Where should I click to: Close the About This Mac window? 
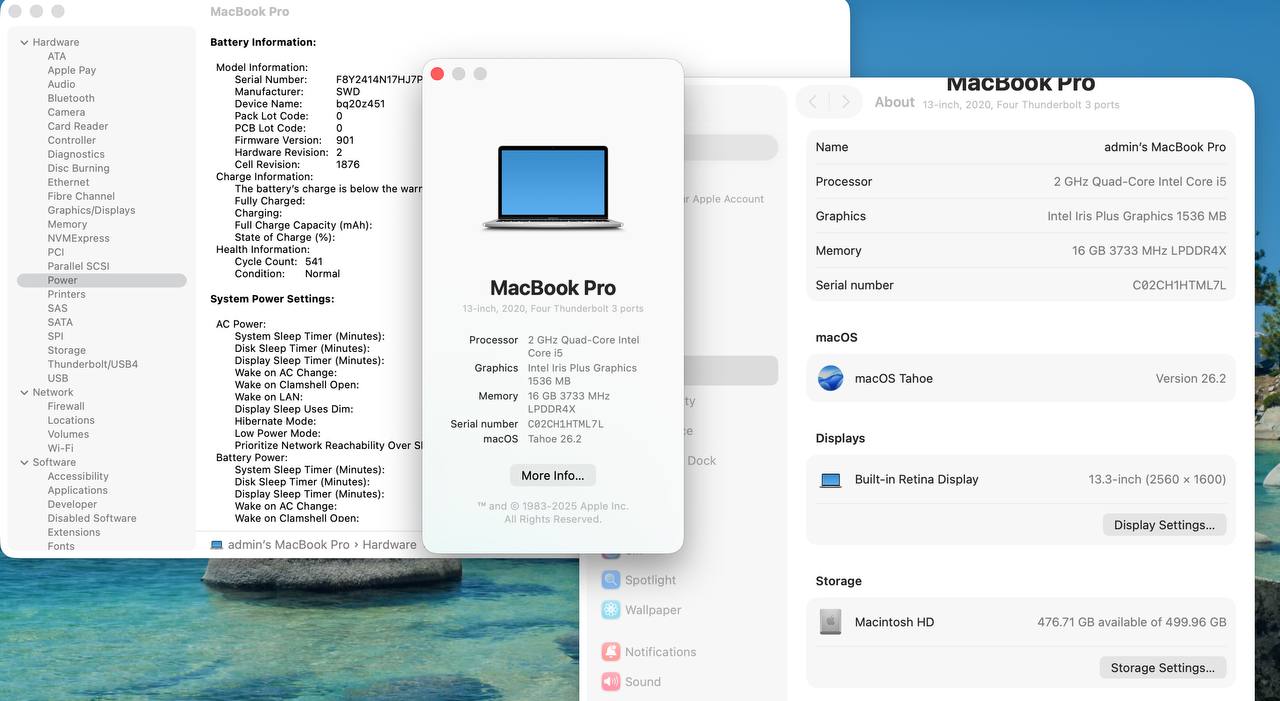point(437,74)
